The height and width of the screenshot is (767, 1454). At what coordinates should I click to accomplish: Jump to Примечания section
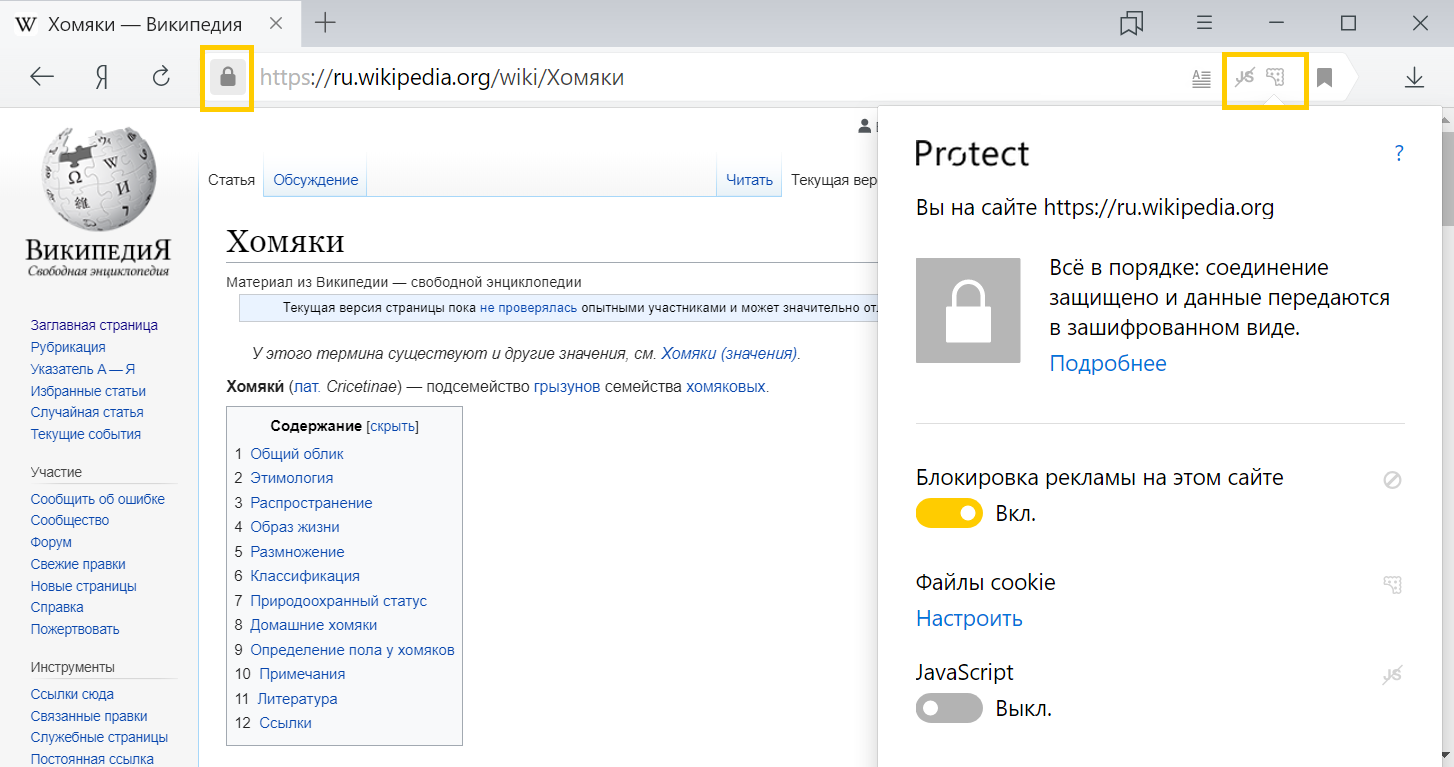(x=302, y=674)
